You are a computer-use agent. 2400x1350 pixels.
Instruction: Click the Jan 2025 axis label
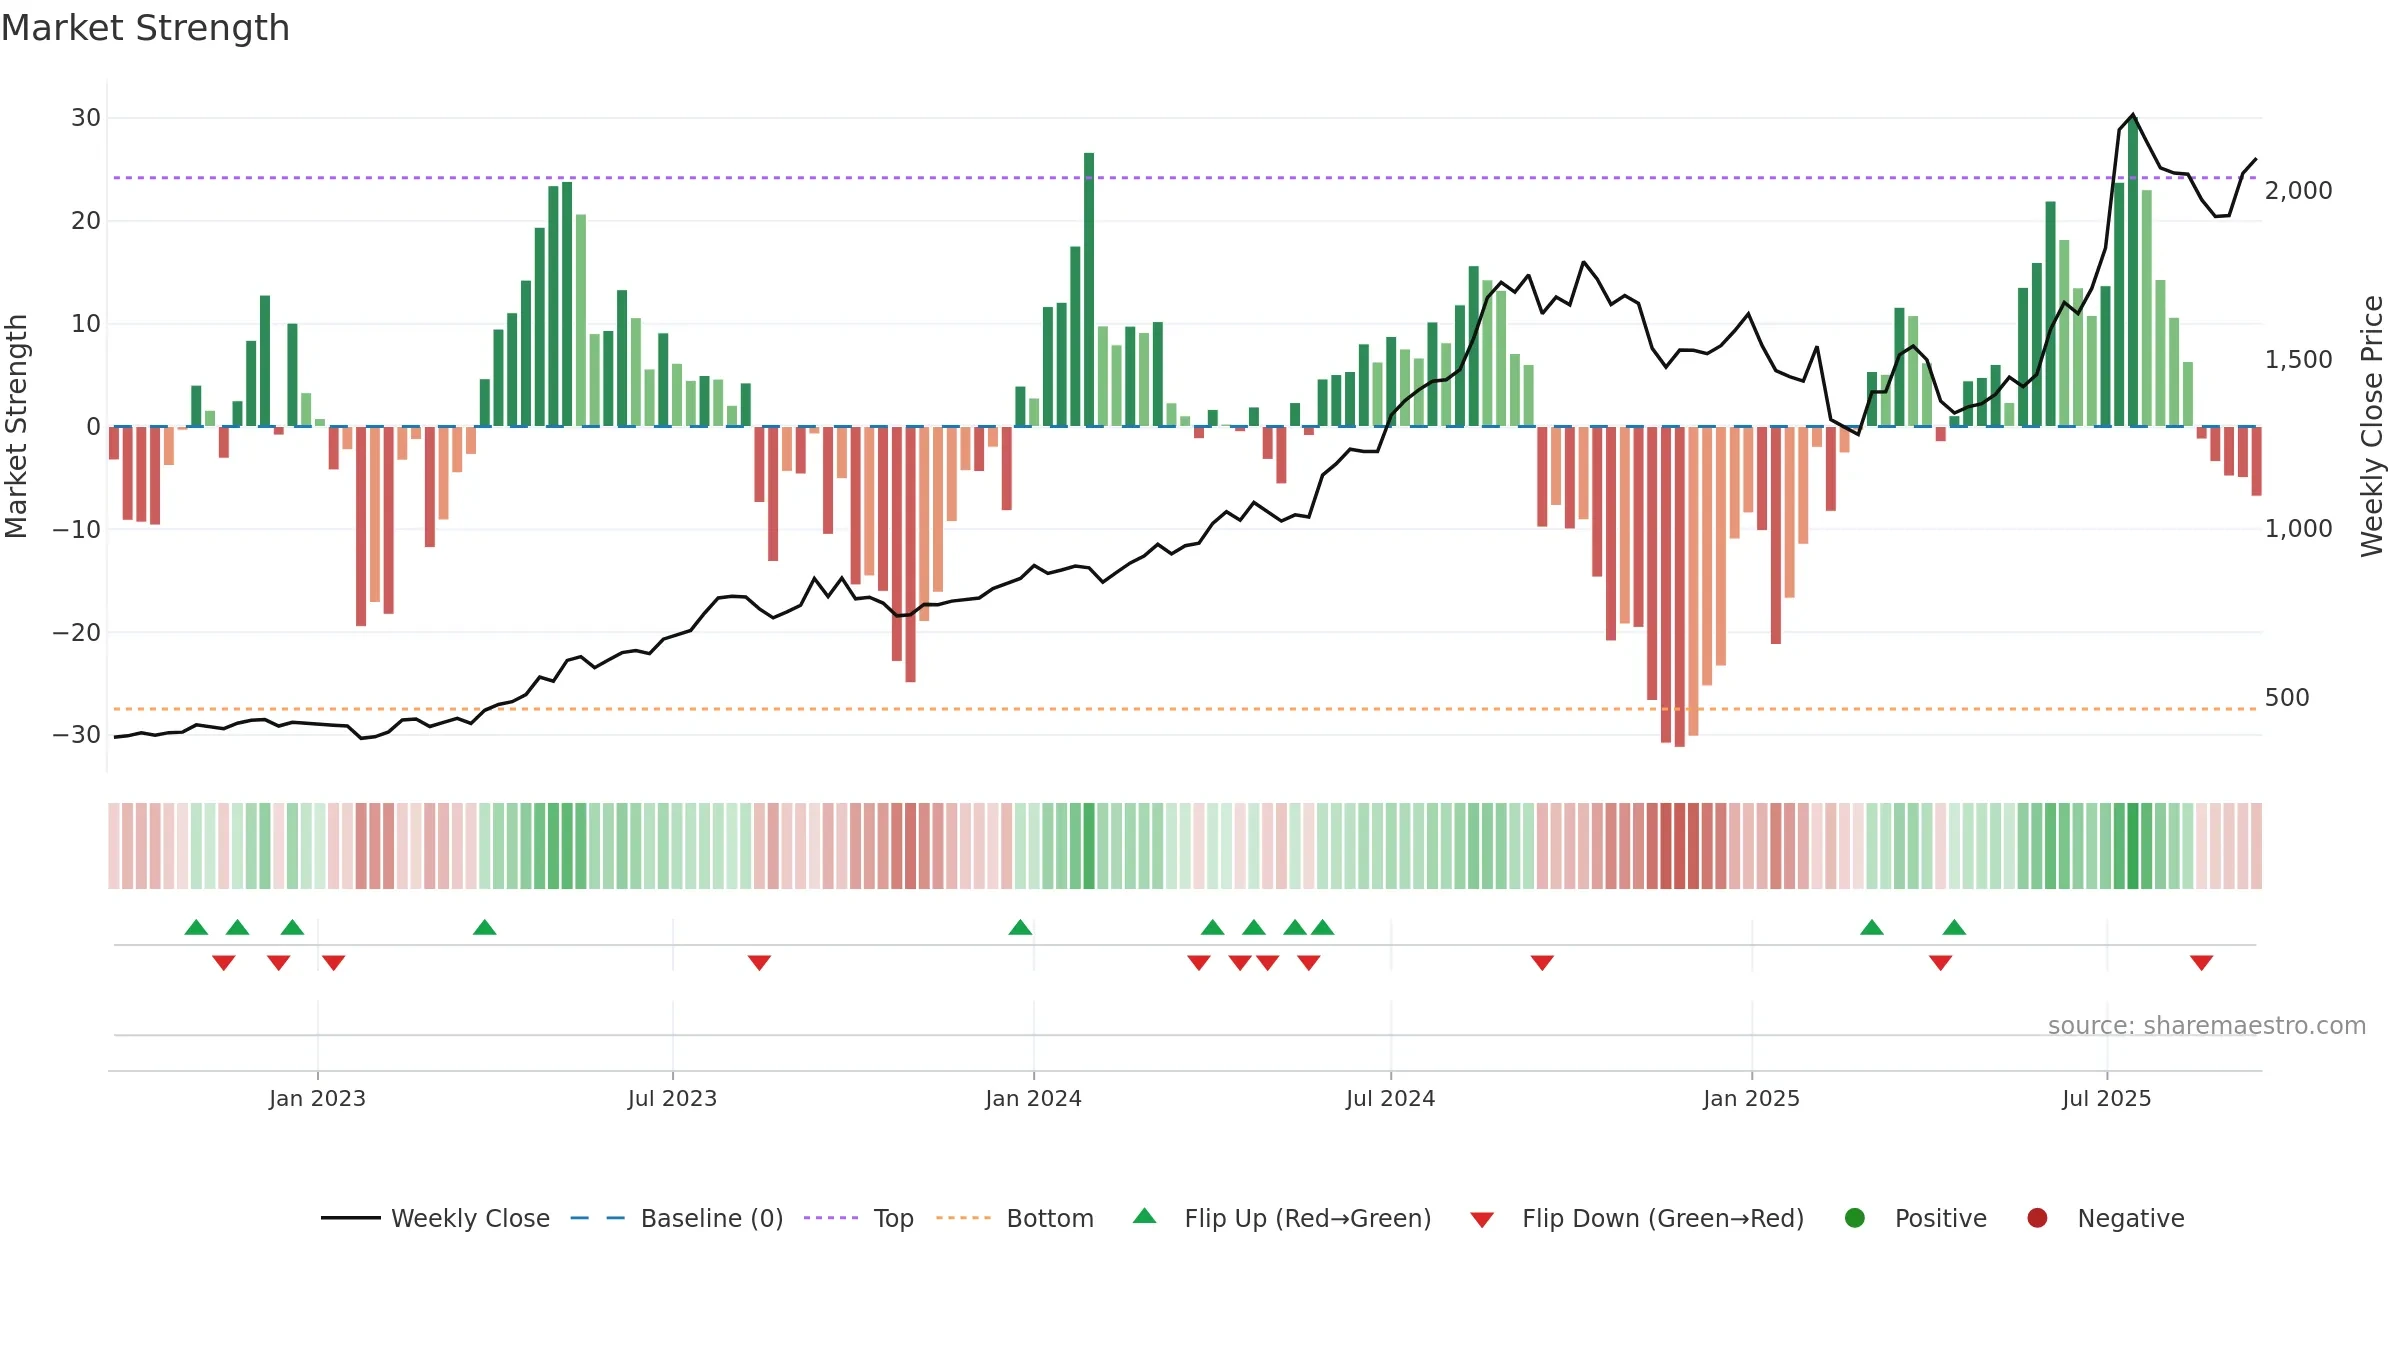(1751, 1099)
